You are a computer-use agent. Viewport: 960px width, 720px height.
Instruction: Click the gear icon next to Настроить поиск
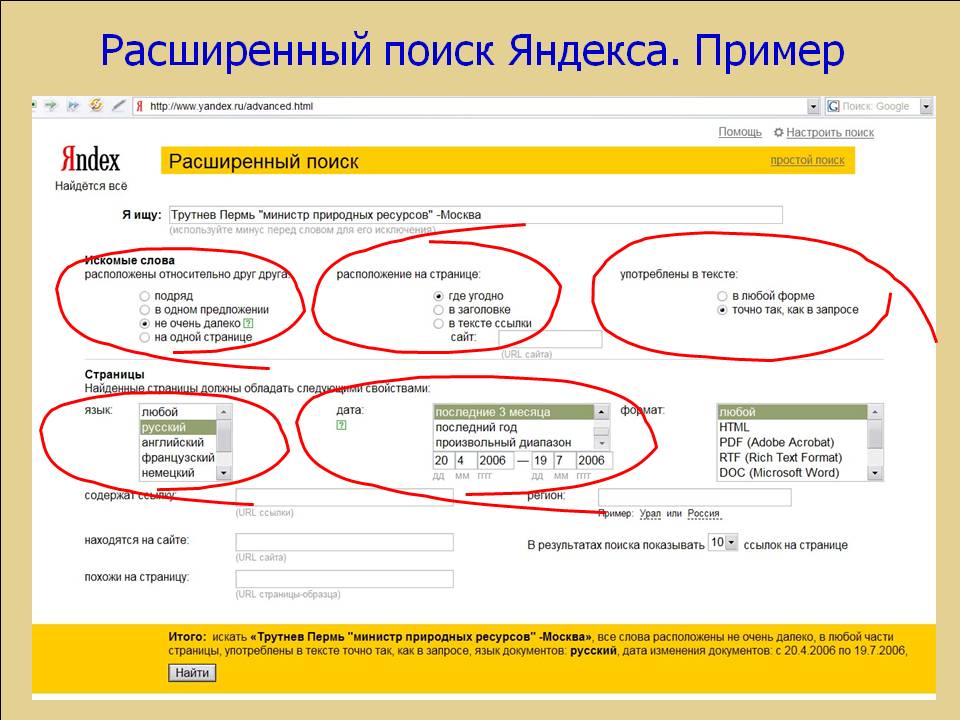(778, 132)
